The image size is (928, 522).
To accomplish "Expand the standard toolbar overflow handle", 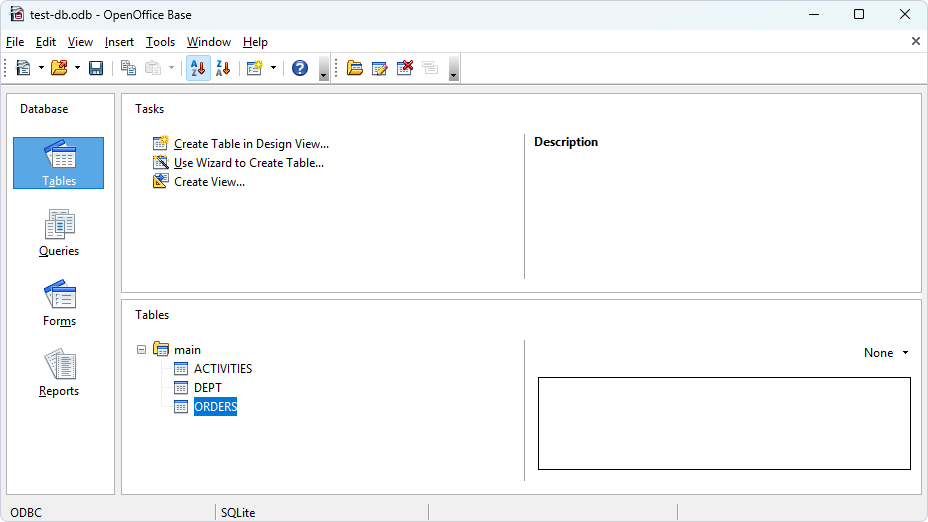I will click(x=323, y=68).
